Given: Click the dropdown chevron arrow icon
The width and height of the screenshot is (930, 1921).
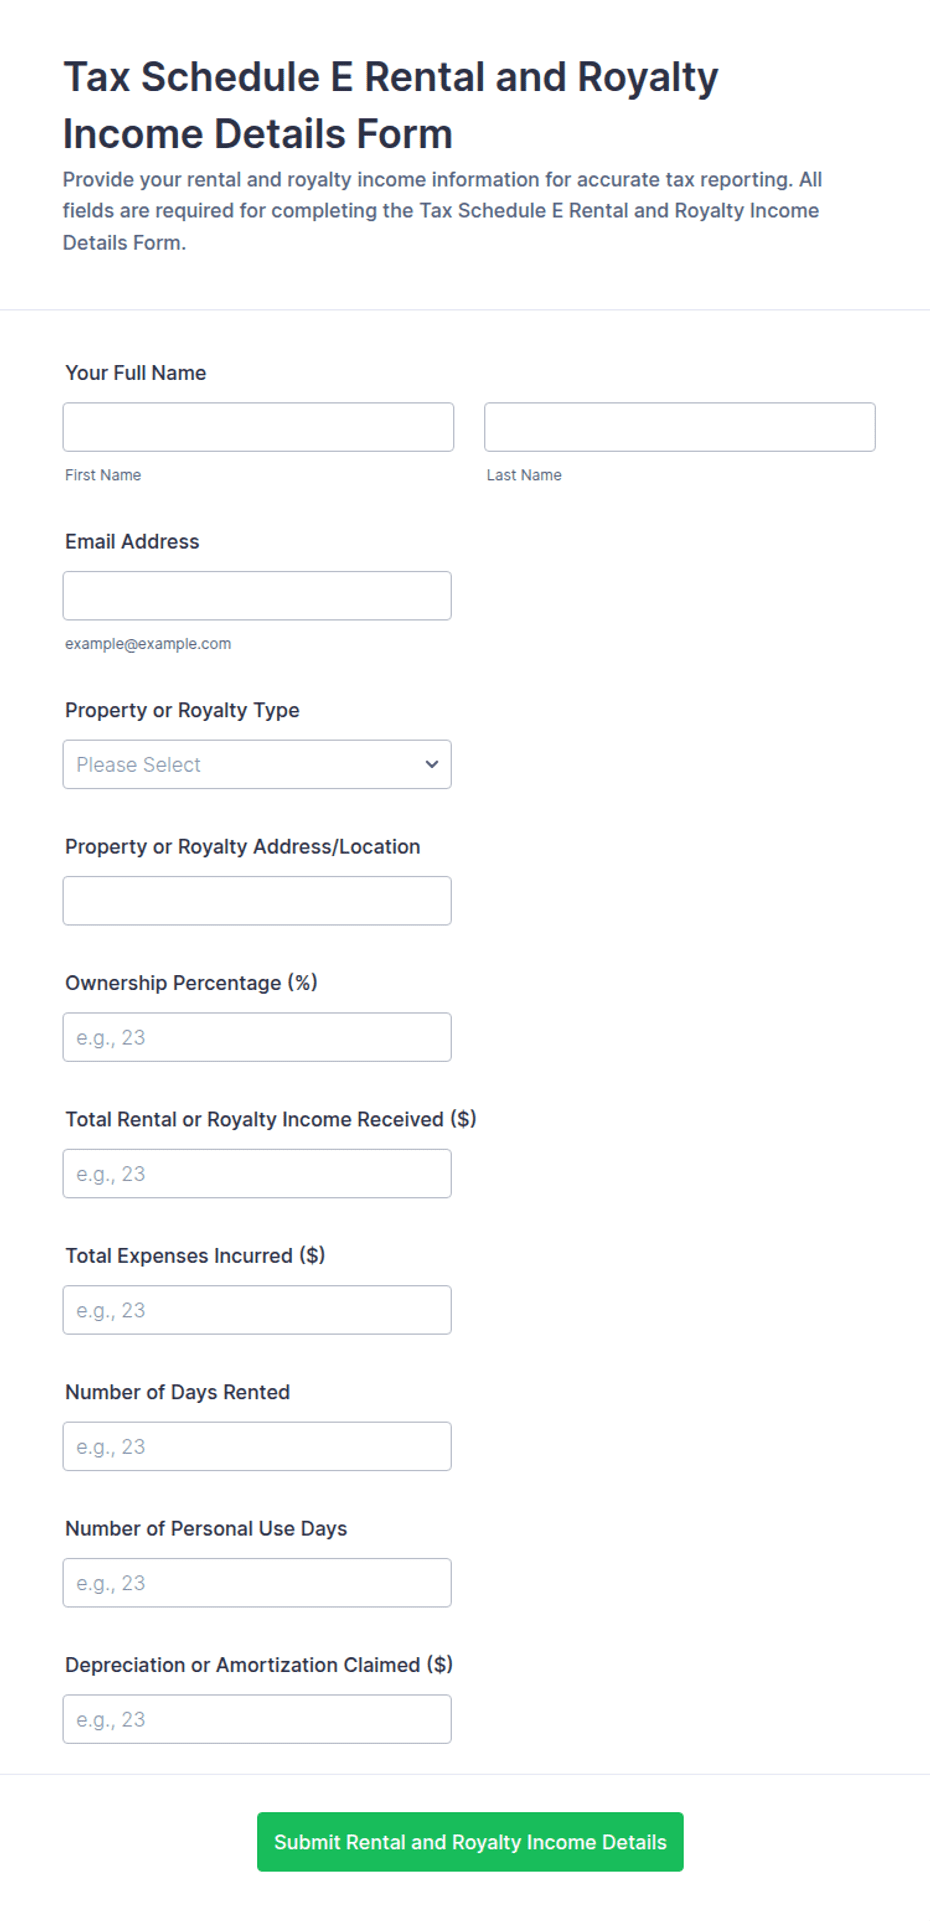Looking at the screenshot, I should [x=432, y=764].
